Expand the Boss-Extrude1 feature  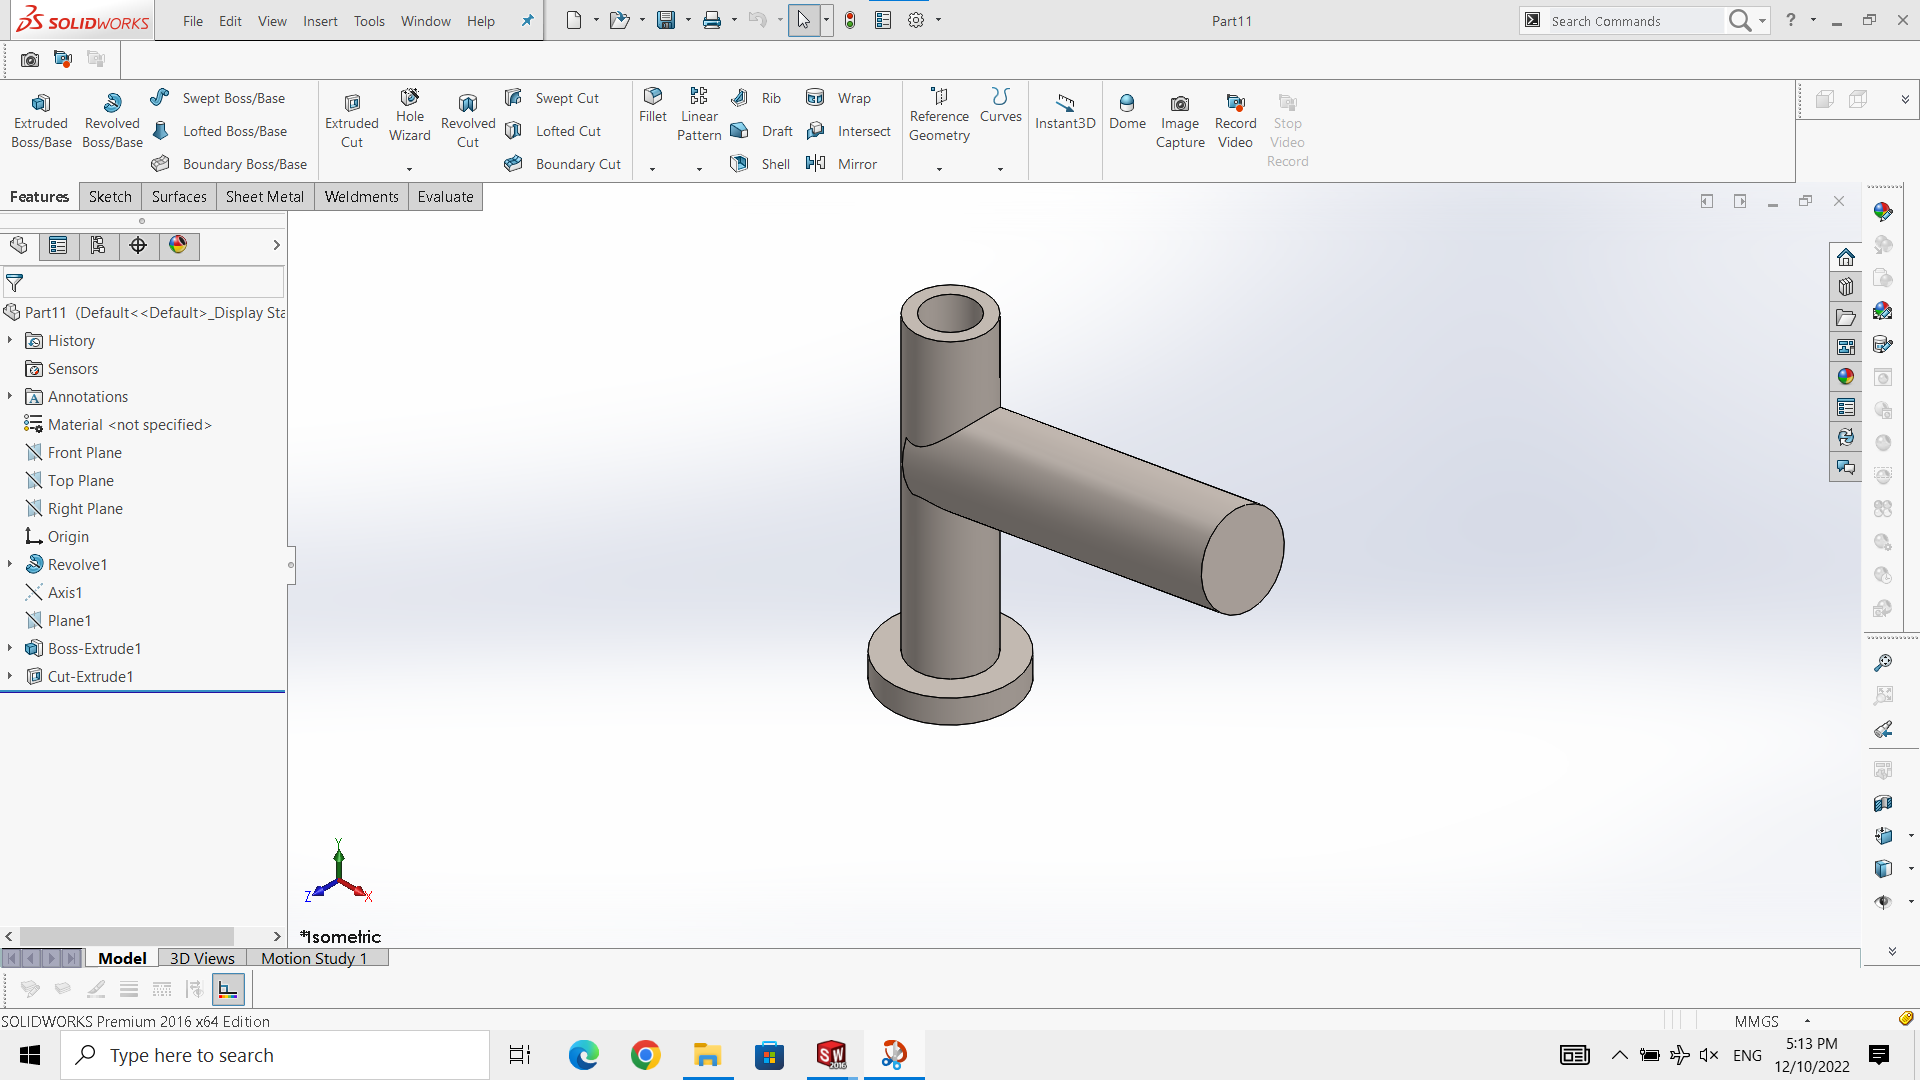pyautogui.click(x=10, y=649)
